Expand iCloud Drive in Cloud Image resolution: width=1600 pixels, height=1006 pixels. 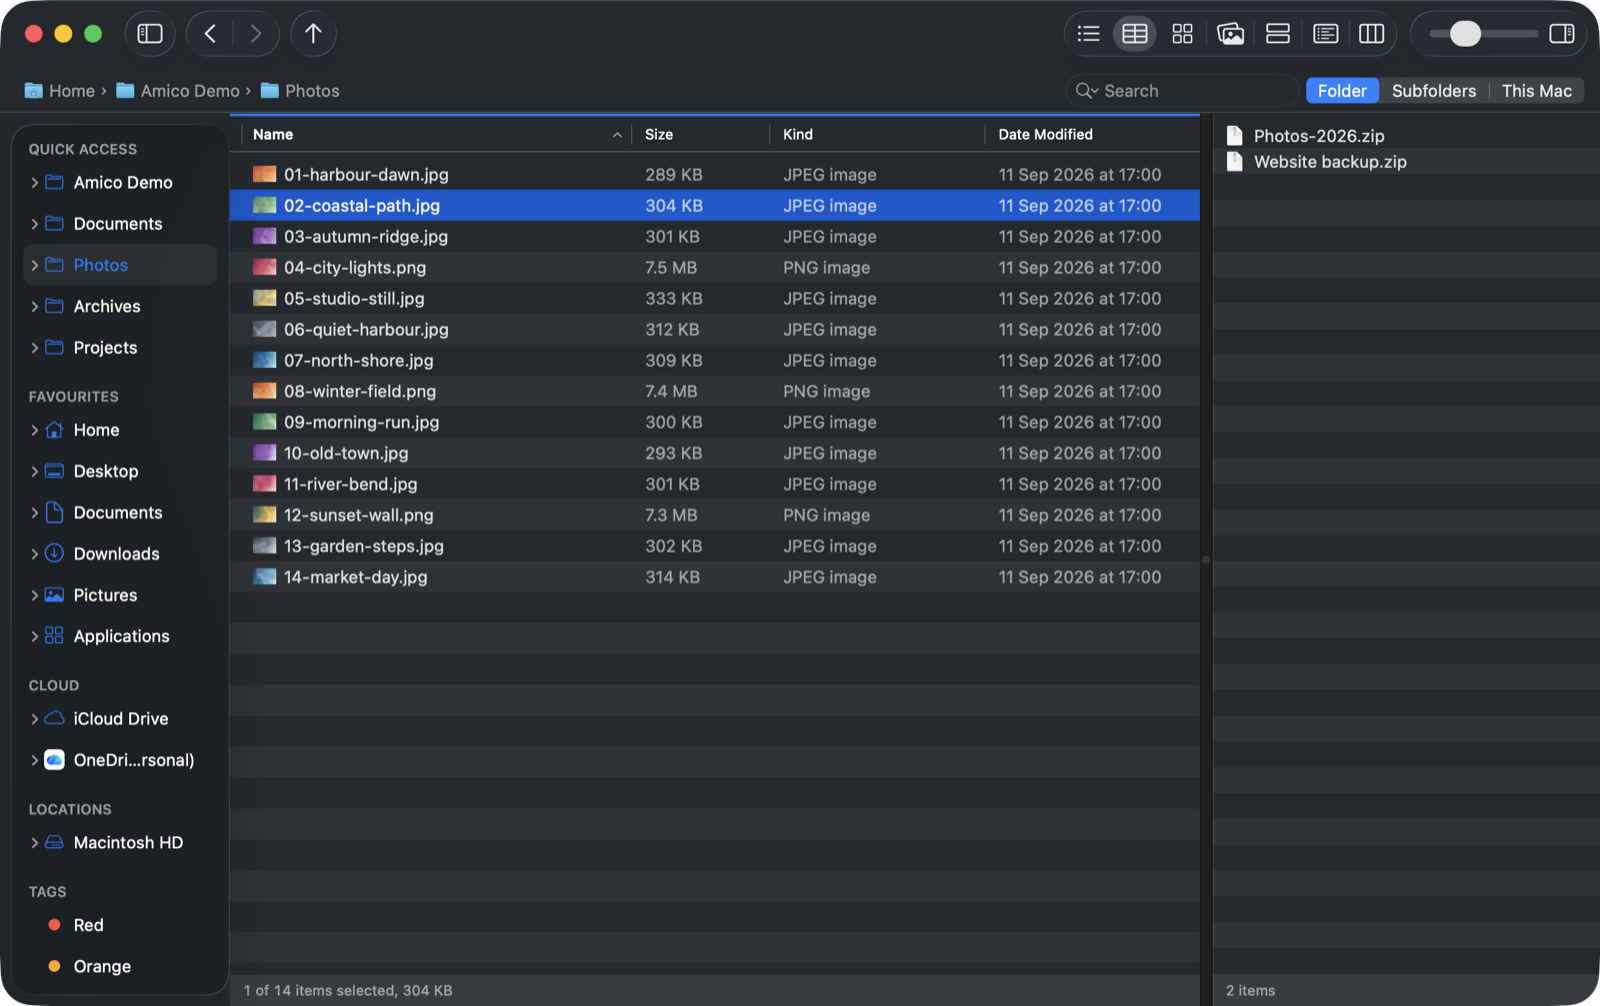tap(35, 718)
